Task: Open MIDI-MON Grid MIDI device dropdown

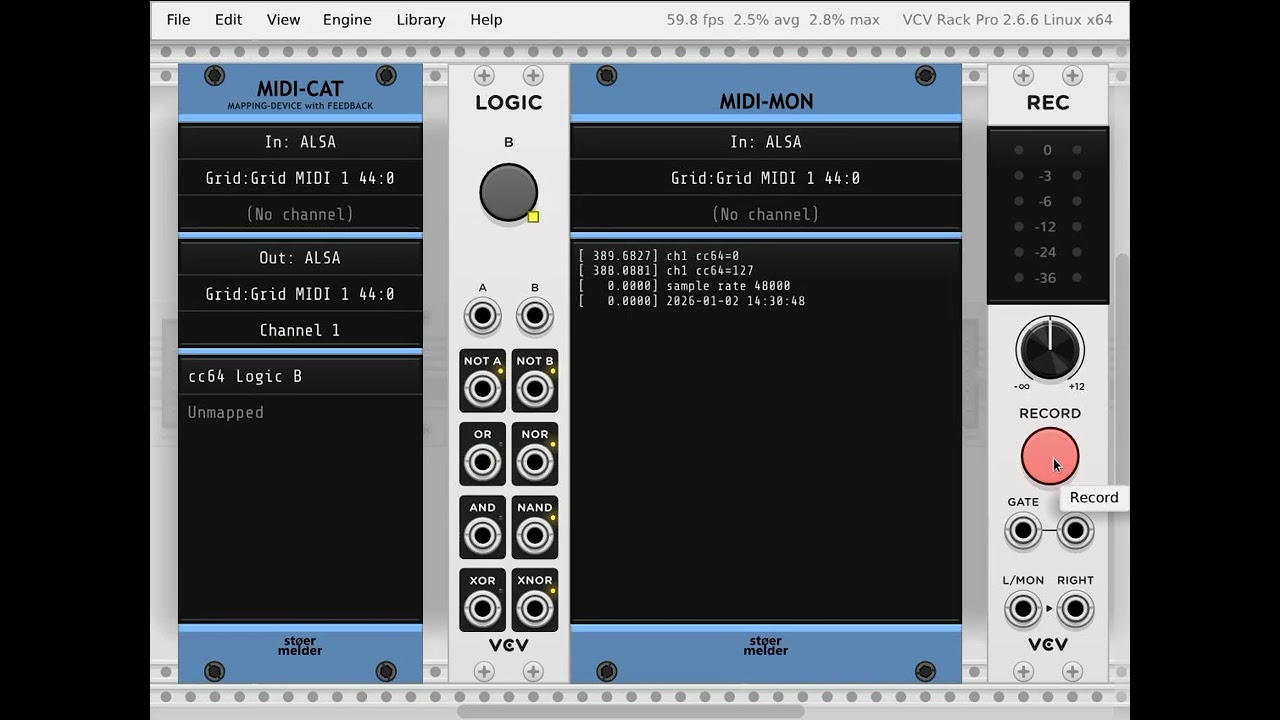Action: pos(766,178)
